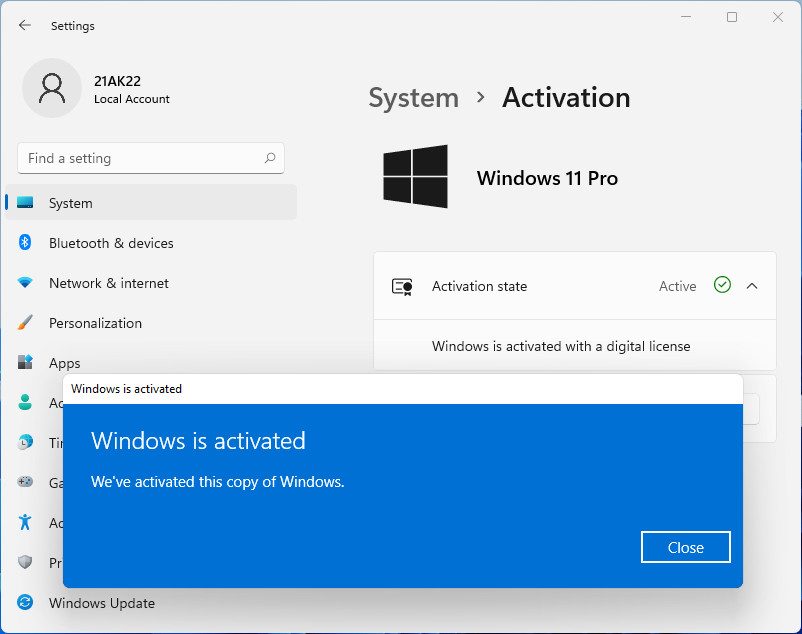Click We've activated this copy message
802x634 pixels.
coord(217,482)
